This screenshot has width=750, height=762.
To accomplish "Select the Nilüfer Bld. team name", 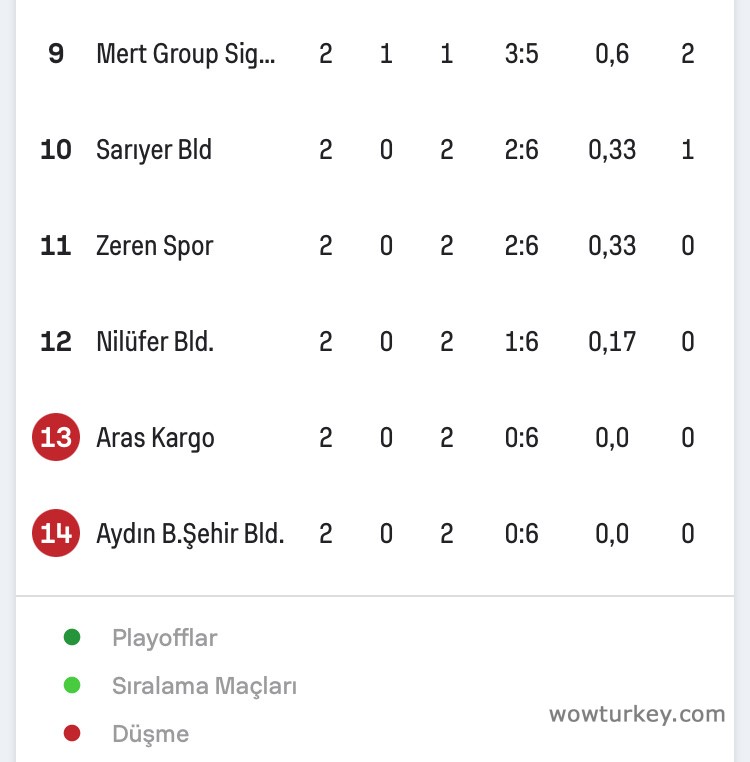I will (155, 342).
